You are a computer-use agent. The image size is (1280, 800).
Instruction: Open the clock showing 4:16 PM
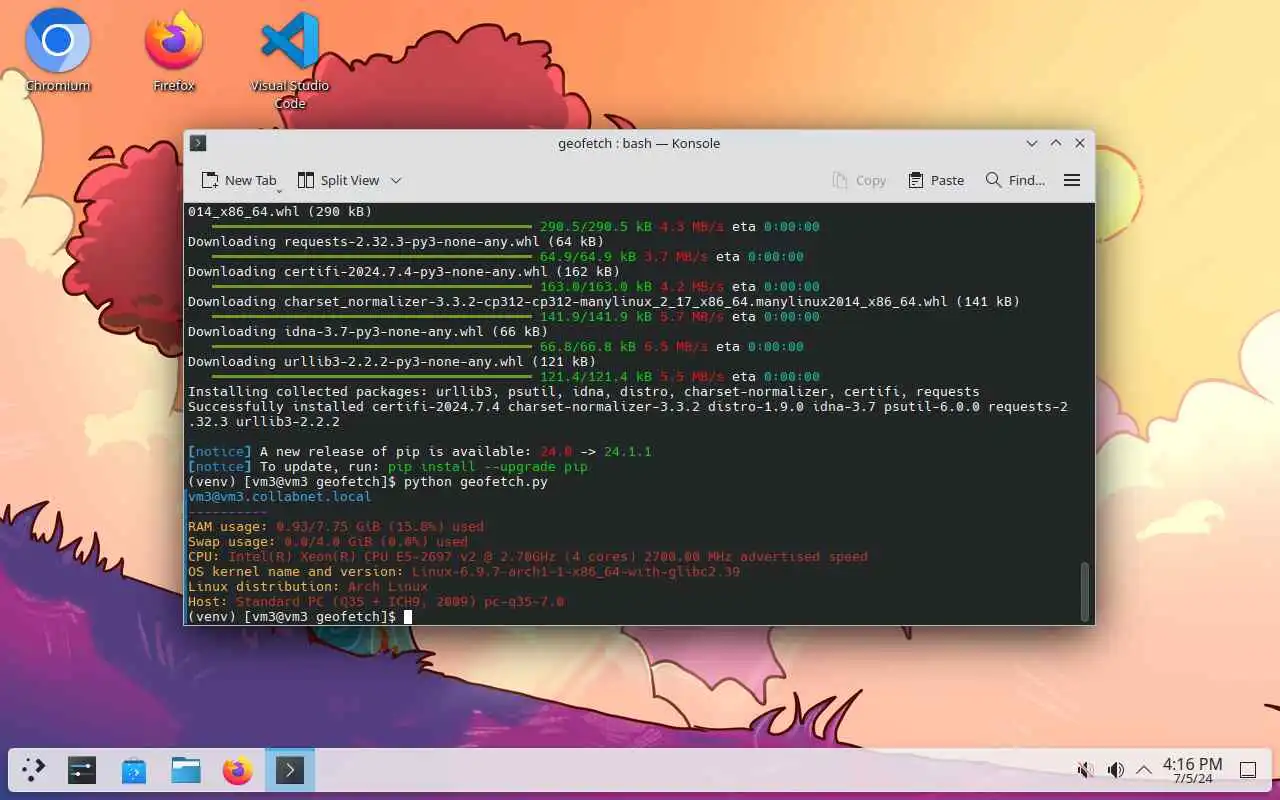coord(1192,770)
